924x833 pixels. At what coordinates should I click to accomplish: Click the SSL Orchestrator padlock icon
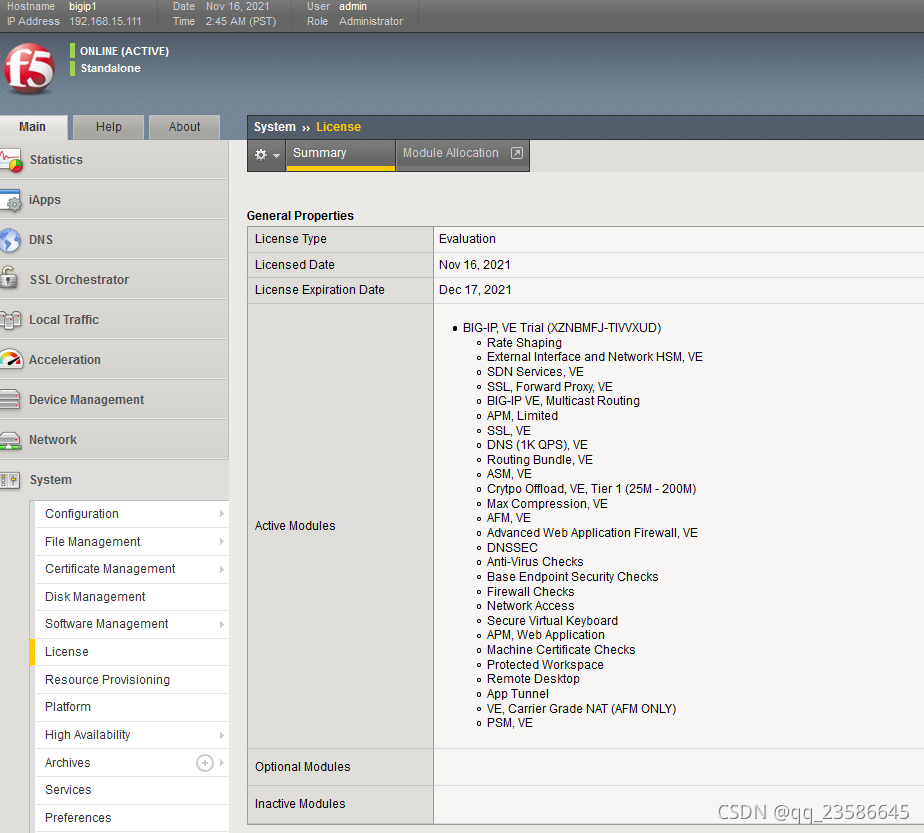9,277
